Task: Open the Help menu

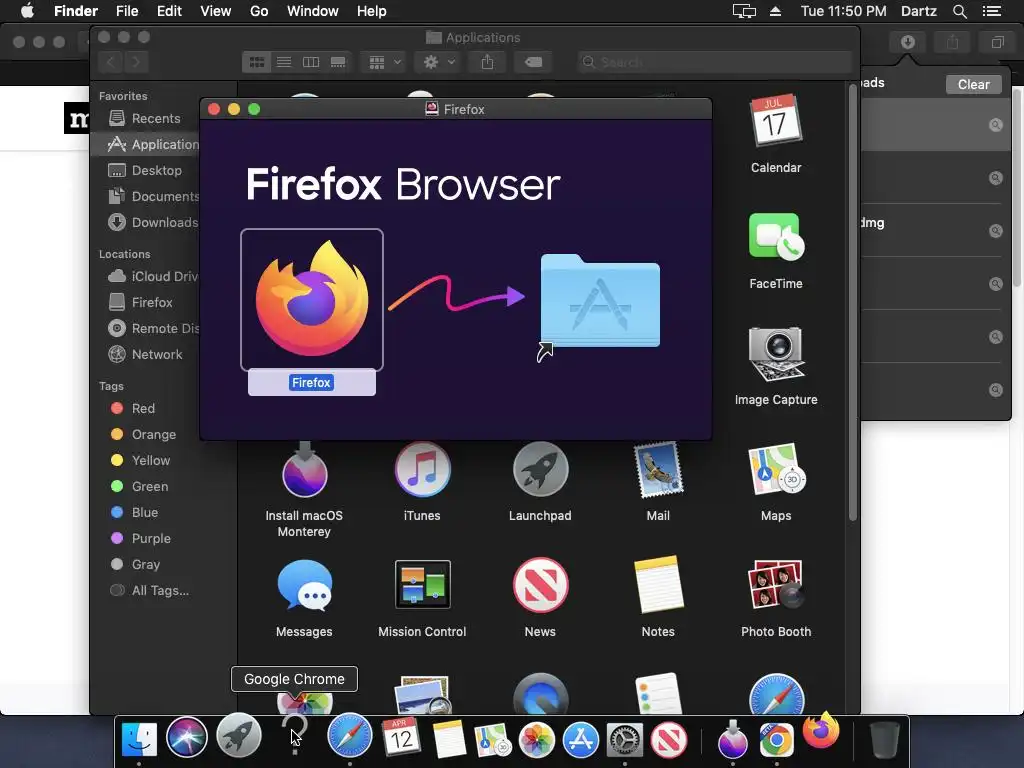Action: click(372, 11)
